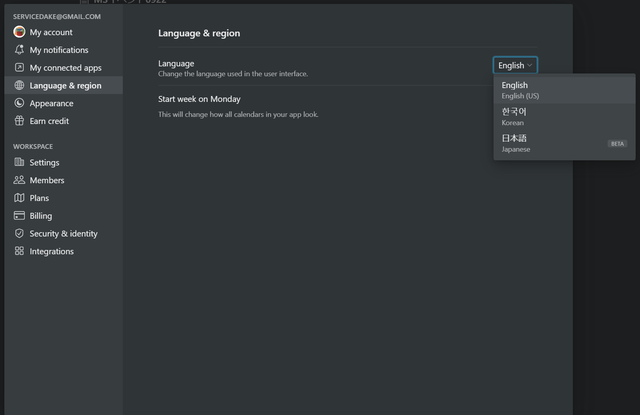640x415 pixels.
Task: Choose English (US) from language list
Action: pyautogui.click(x=564, y=90)
